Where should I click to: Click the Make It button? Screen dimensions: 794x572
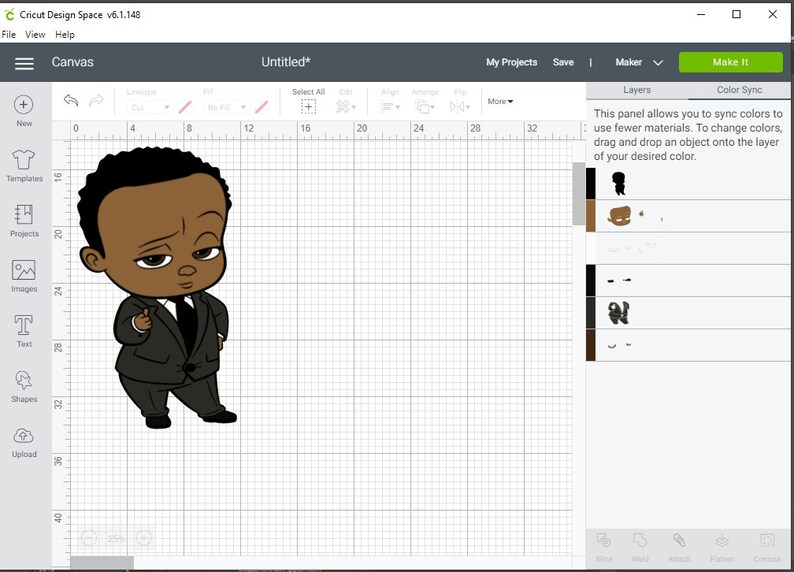[730, 62]
